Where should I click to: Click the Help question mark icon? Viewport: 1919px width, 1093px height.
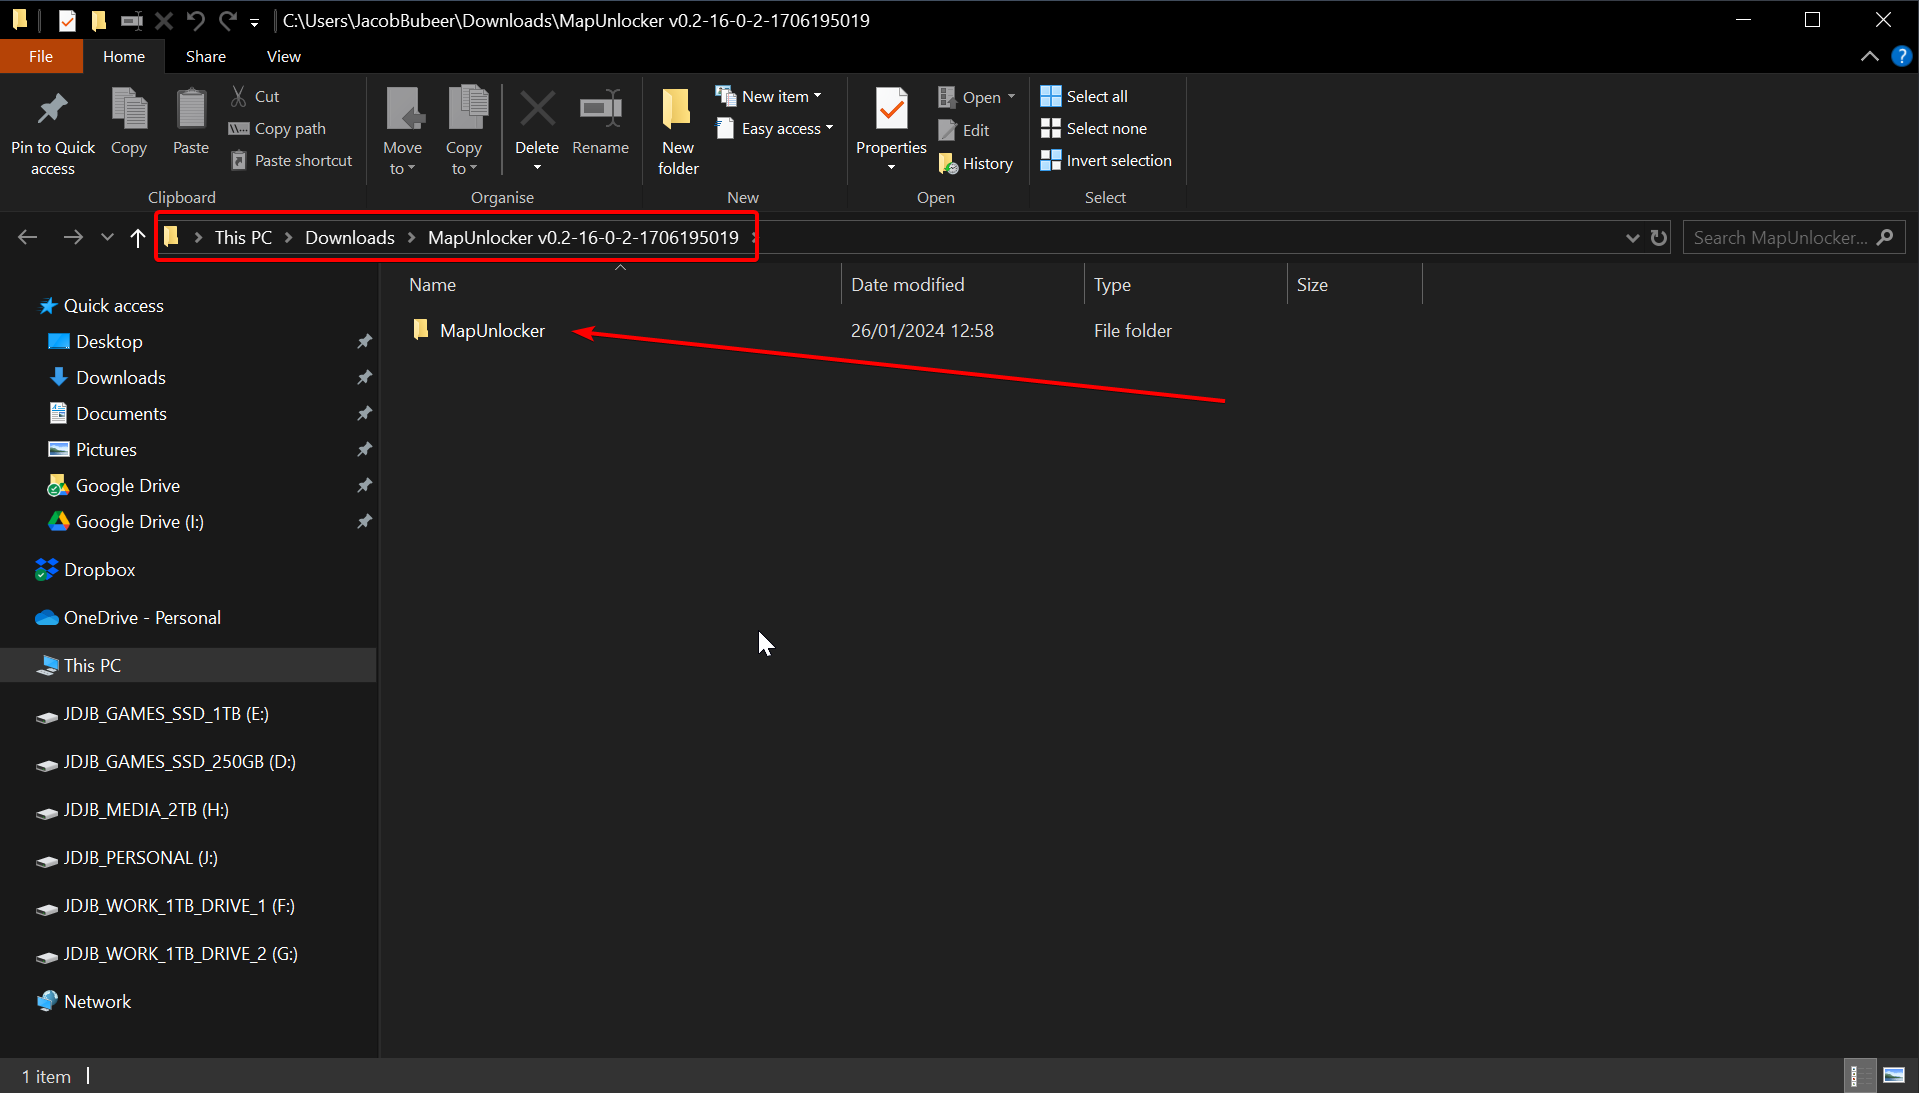[1901, 57]
